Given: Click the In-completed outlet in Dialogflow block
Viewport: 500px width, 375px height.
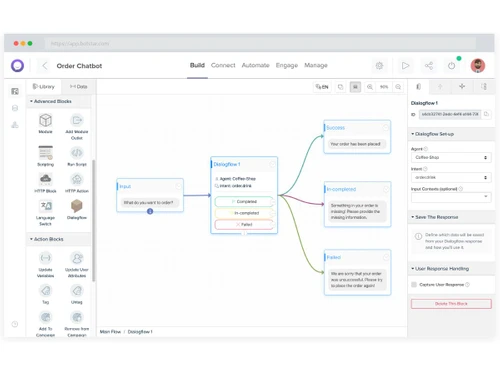Looking at the screenshot, I should 244,213.
